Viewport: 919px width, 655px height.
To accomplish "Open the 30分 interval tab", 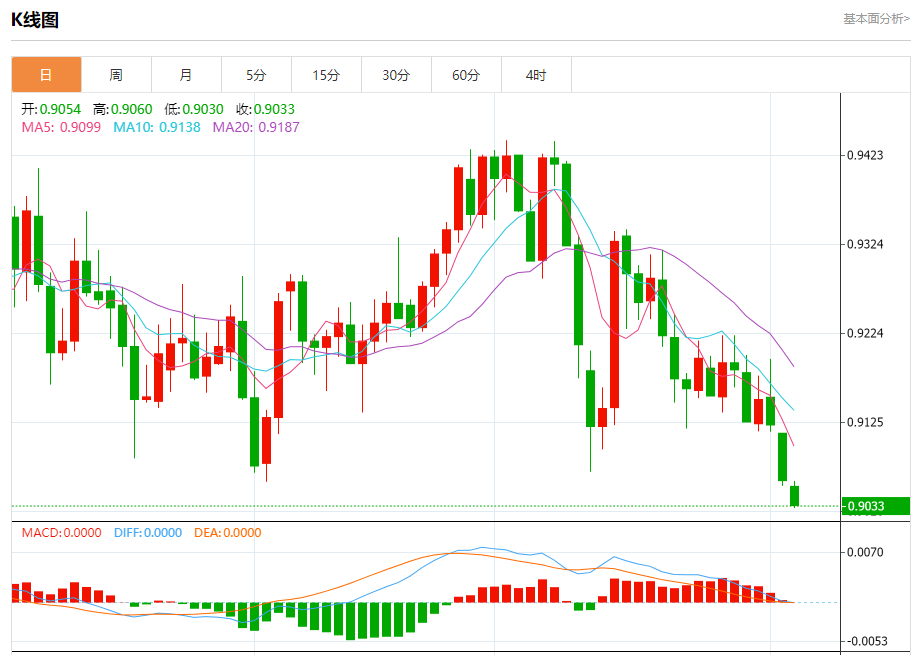I will coord(396,75).
